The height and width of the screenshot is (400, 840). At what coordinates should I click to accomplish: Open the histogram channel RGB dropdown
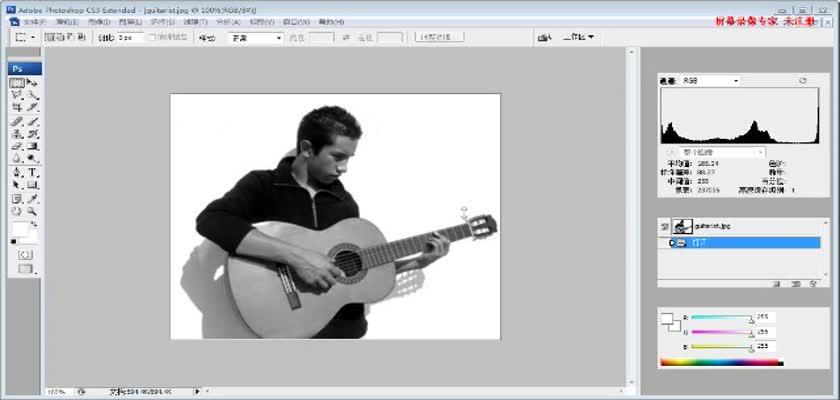710,80
